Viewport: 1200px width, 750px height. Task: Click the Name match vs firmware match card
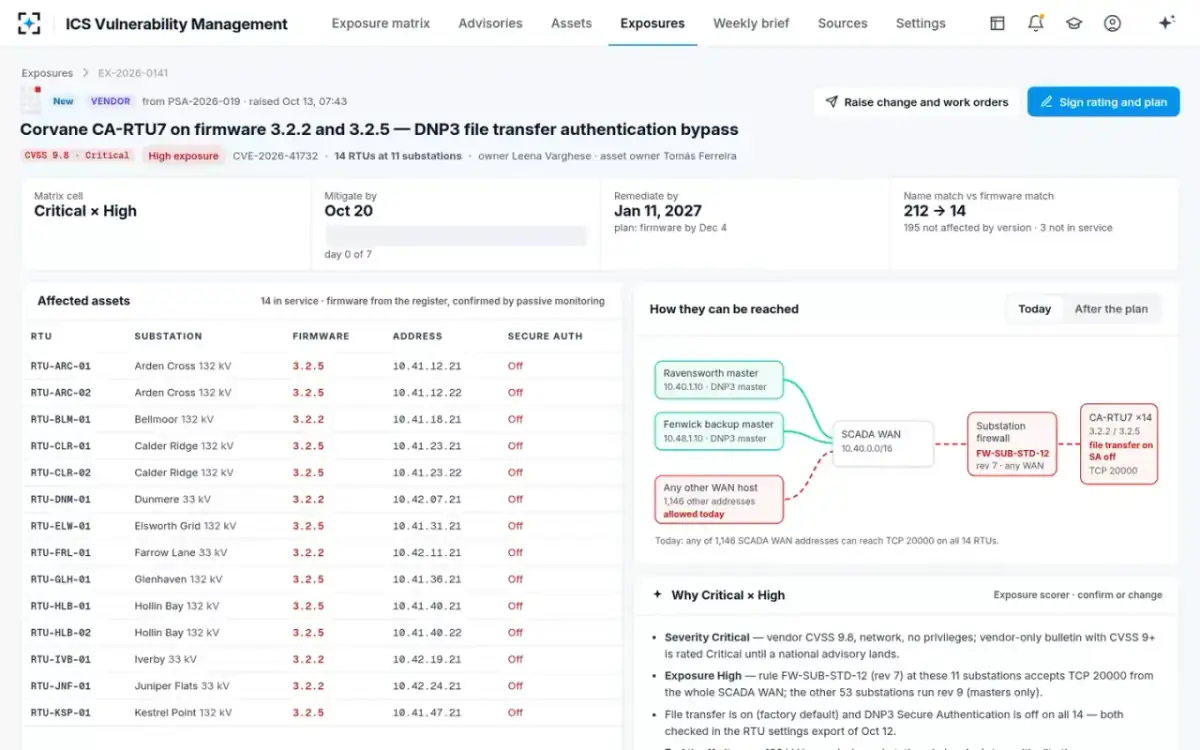click(x=1034, y=224)
